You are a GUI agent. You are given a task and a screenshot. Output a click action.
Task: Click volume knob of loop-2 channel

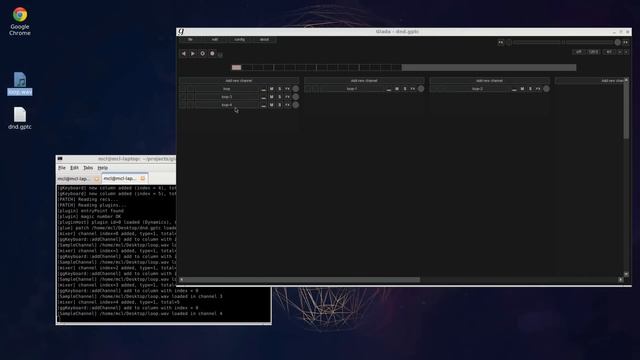tap(546, 89)
